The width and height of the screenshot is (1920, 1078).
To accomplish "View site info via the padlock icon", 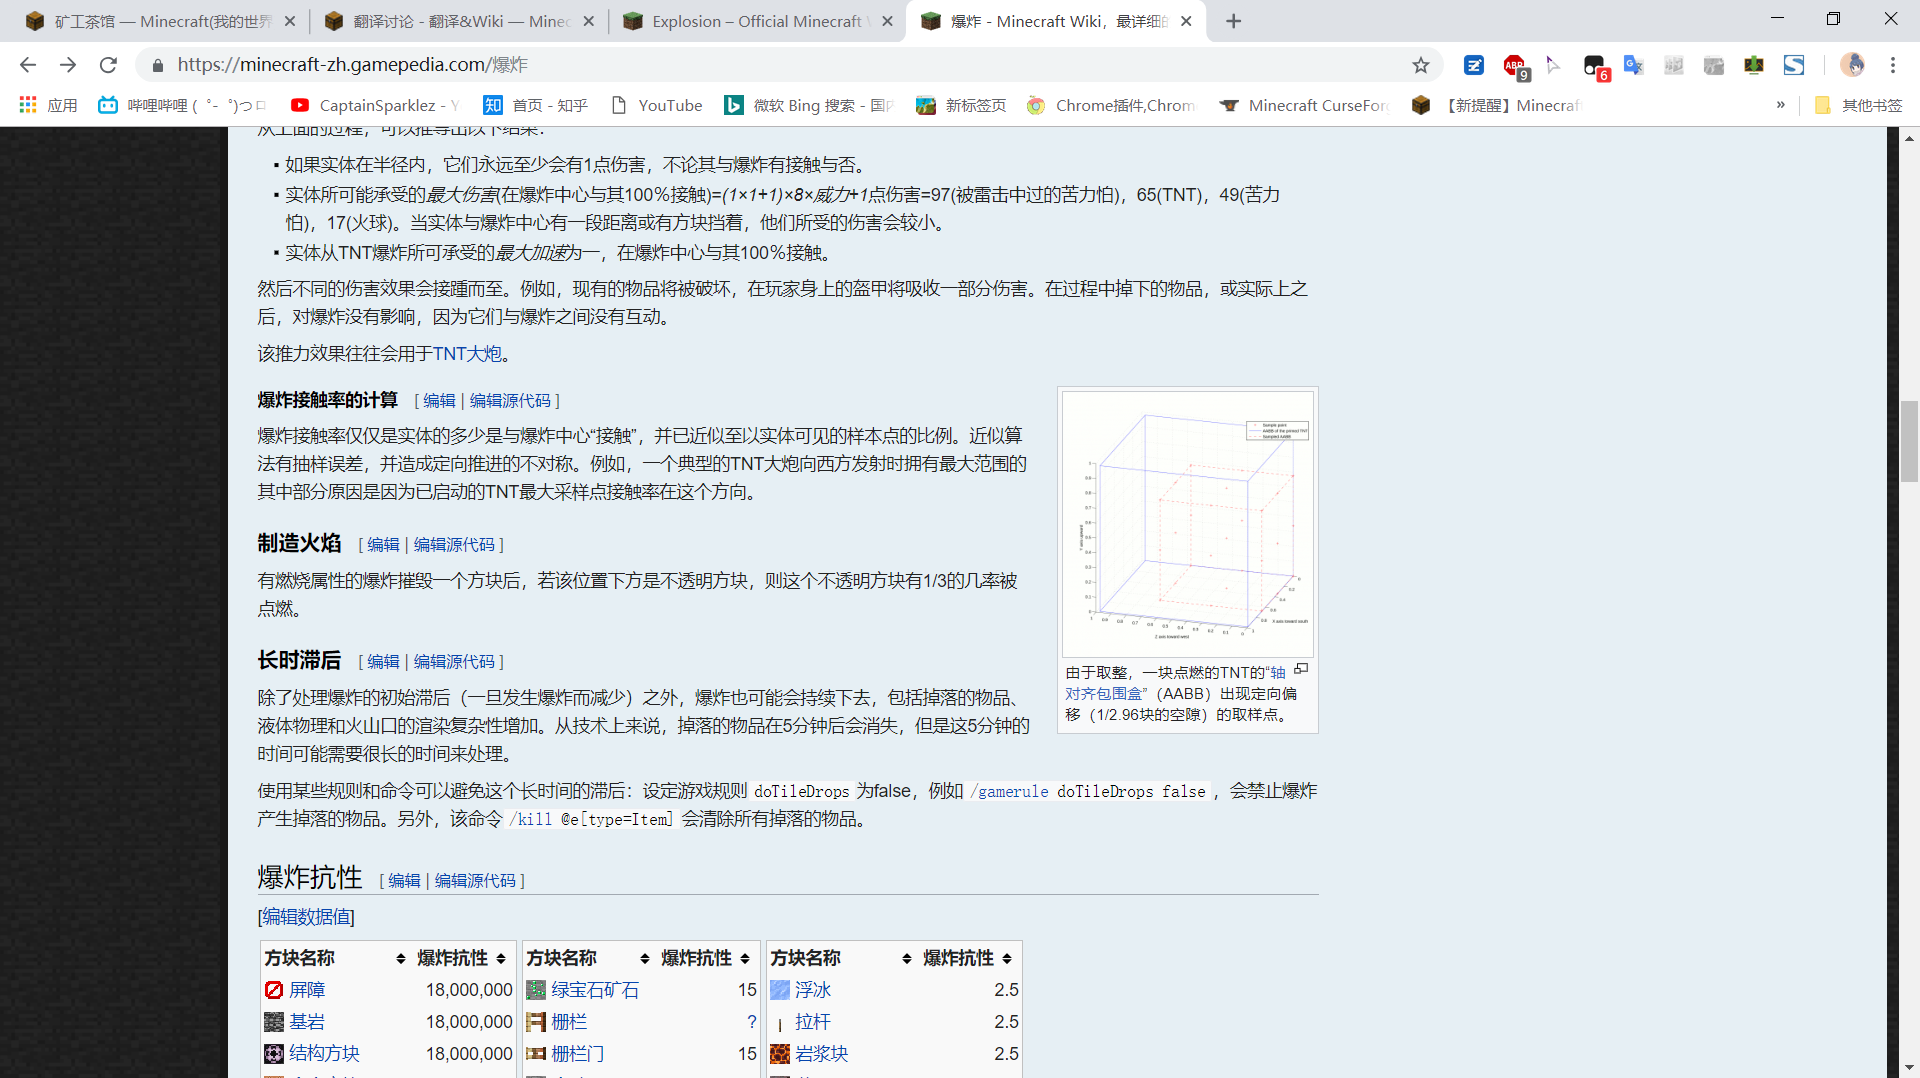I will [x=157, y=65].
